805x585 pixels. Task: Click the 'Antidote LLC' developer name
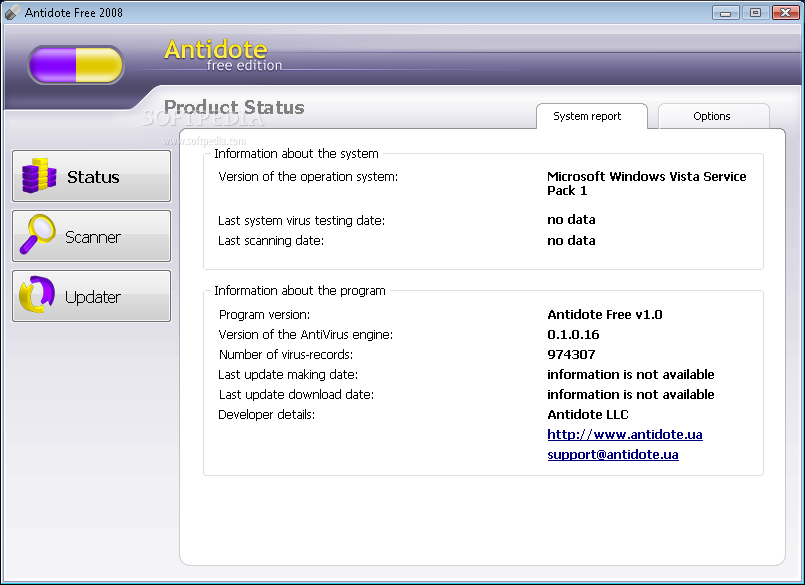point(588,415)
